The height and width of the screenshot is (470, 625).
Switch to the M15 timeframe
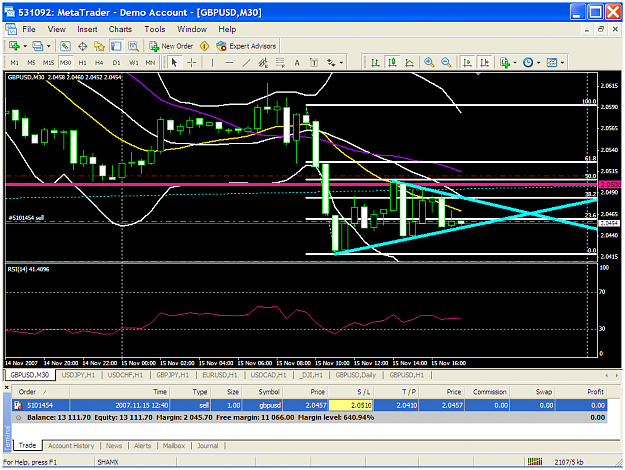(x=48, y=63)
